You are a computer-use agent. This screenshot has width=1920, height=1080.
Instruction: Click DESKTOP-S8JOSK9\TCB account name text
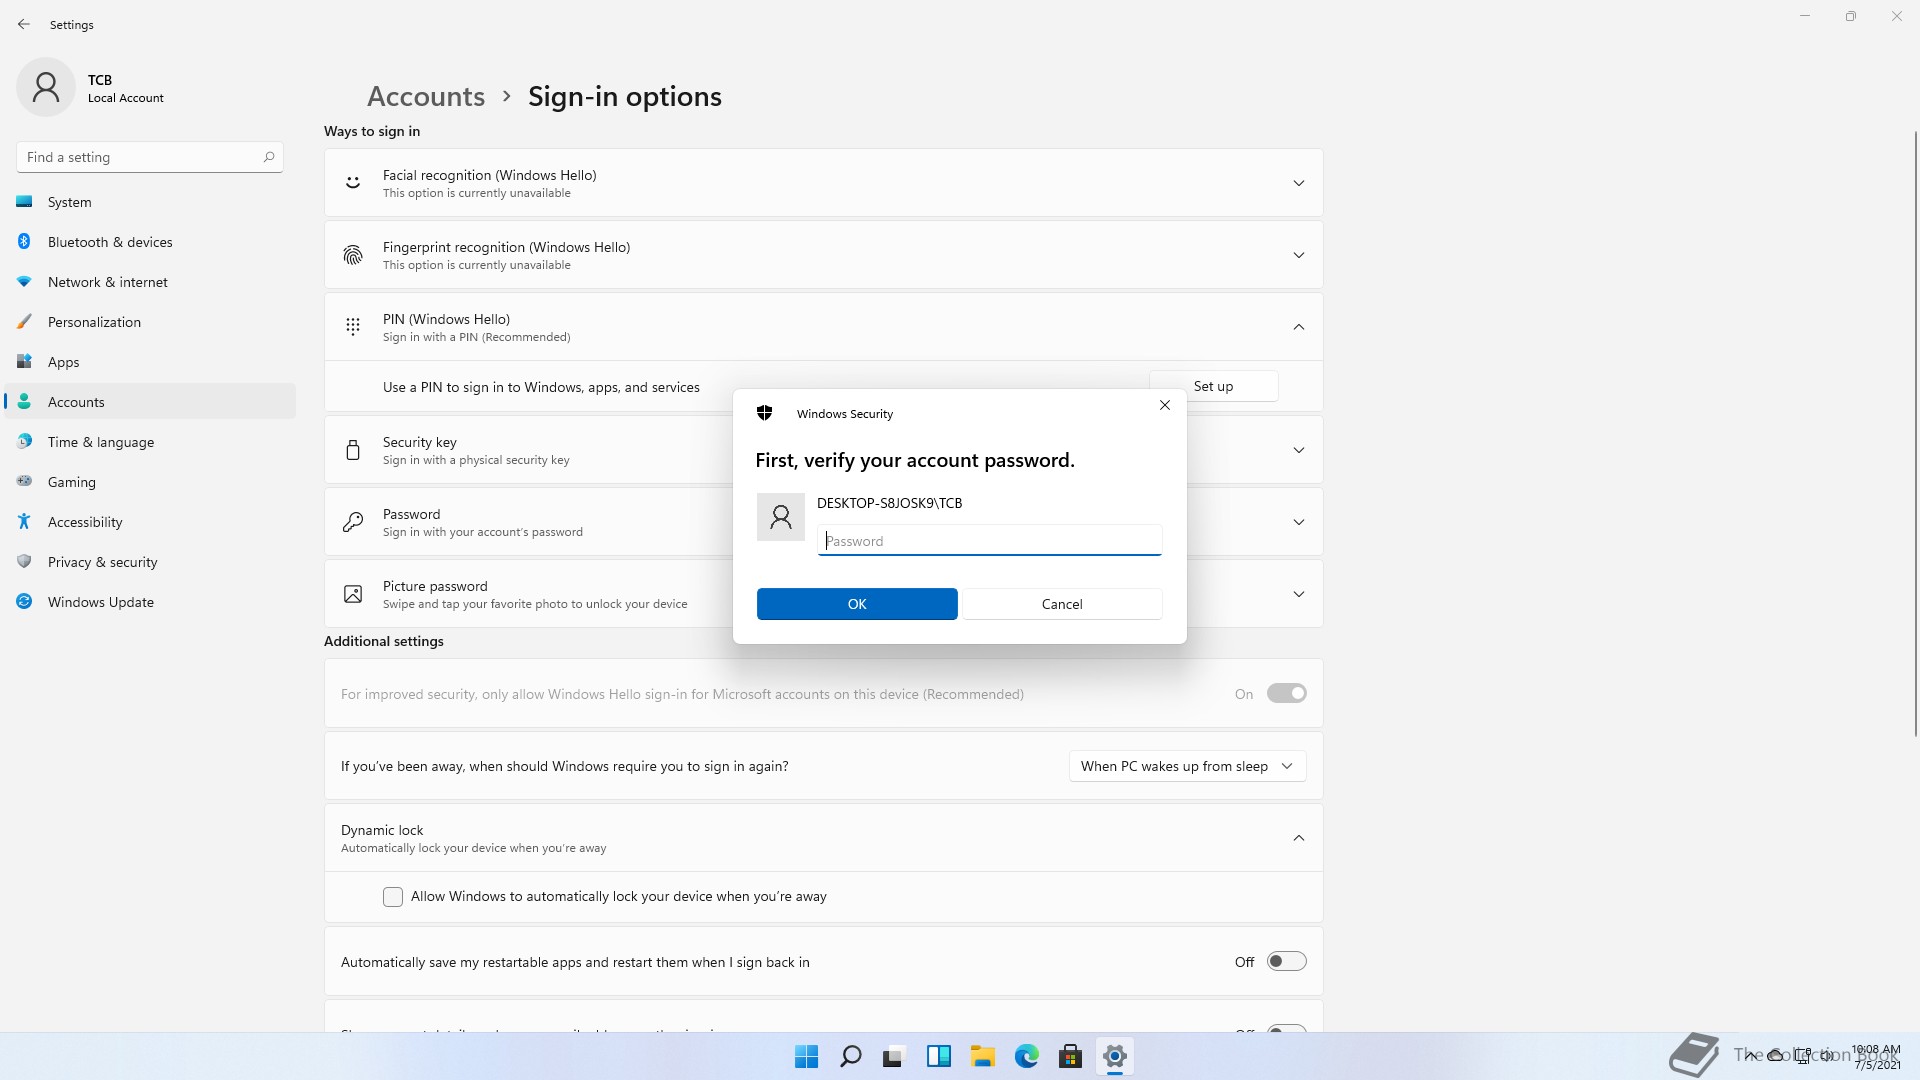(x=889, y=503)
